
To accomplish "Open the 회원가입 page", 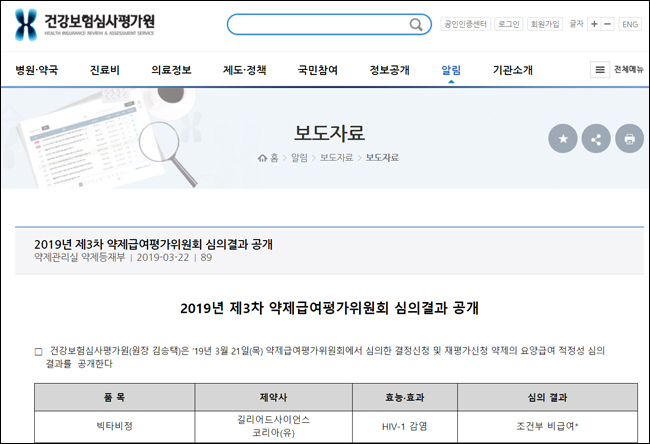I will point(545,24).
